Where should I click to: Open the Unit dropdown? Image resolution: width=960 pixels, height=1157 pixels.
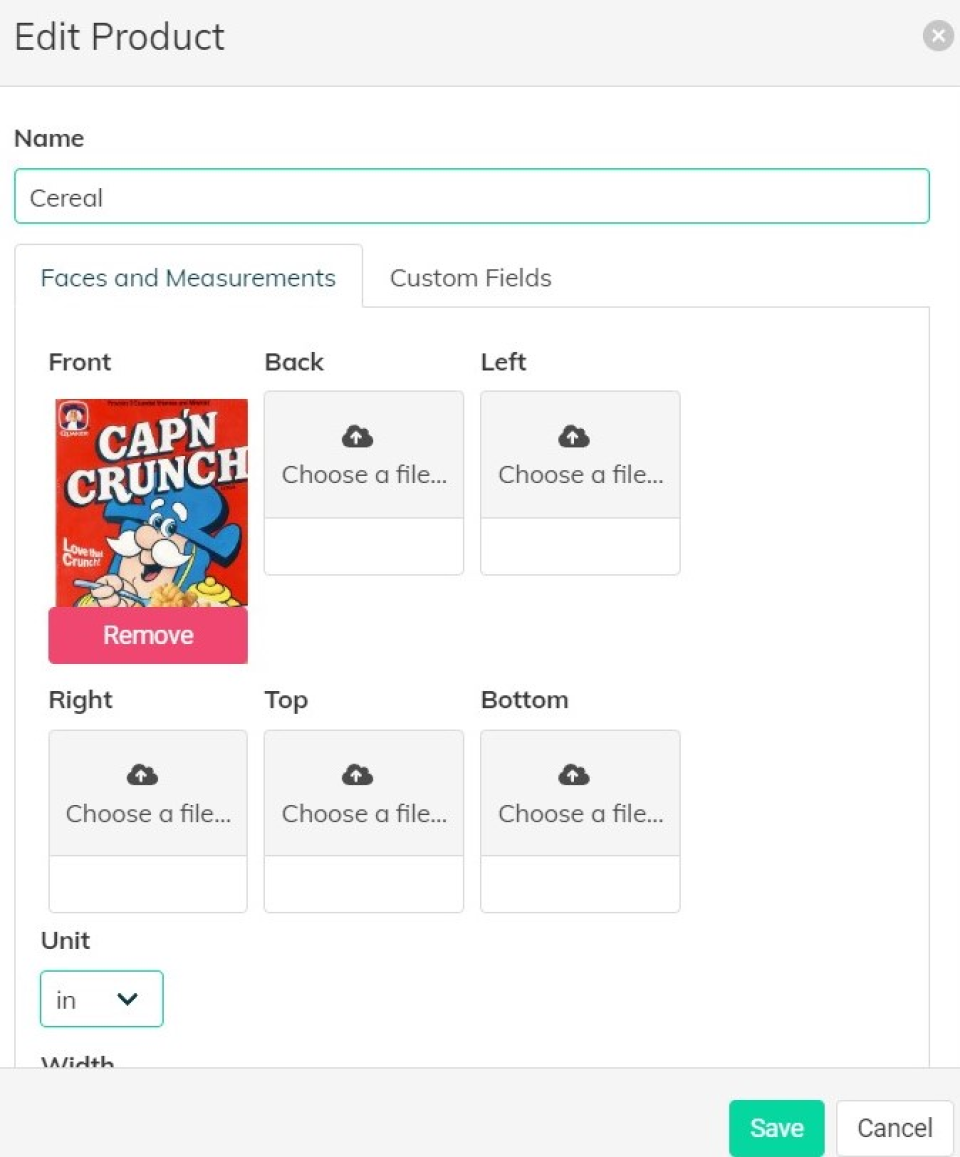pos(101,999)
